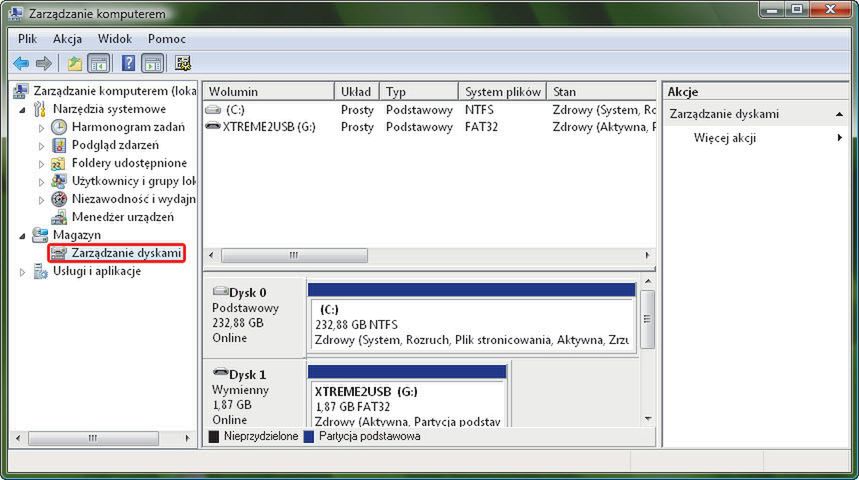The height and width of the screenshot is (480, 859).
Task: Open the Więcej akcji submenu
Action: click(x=839, y=138)
